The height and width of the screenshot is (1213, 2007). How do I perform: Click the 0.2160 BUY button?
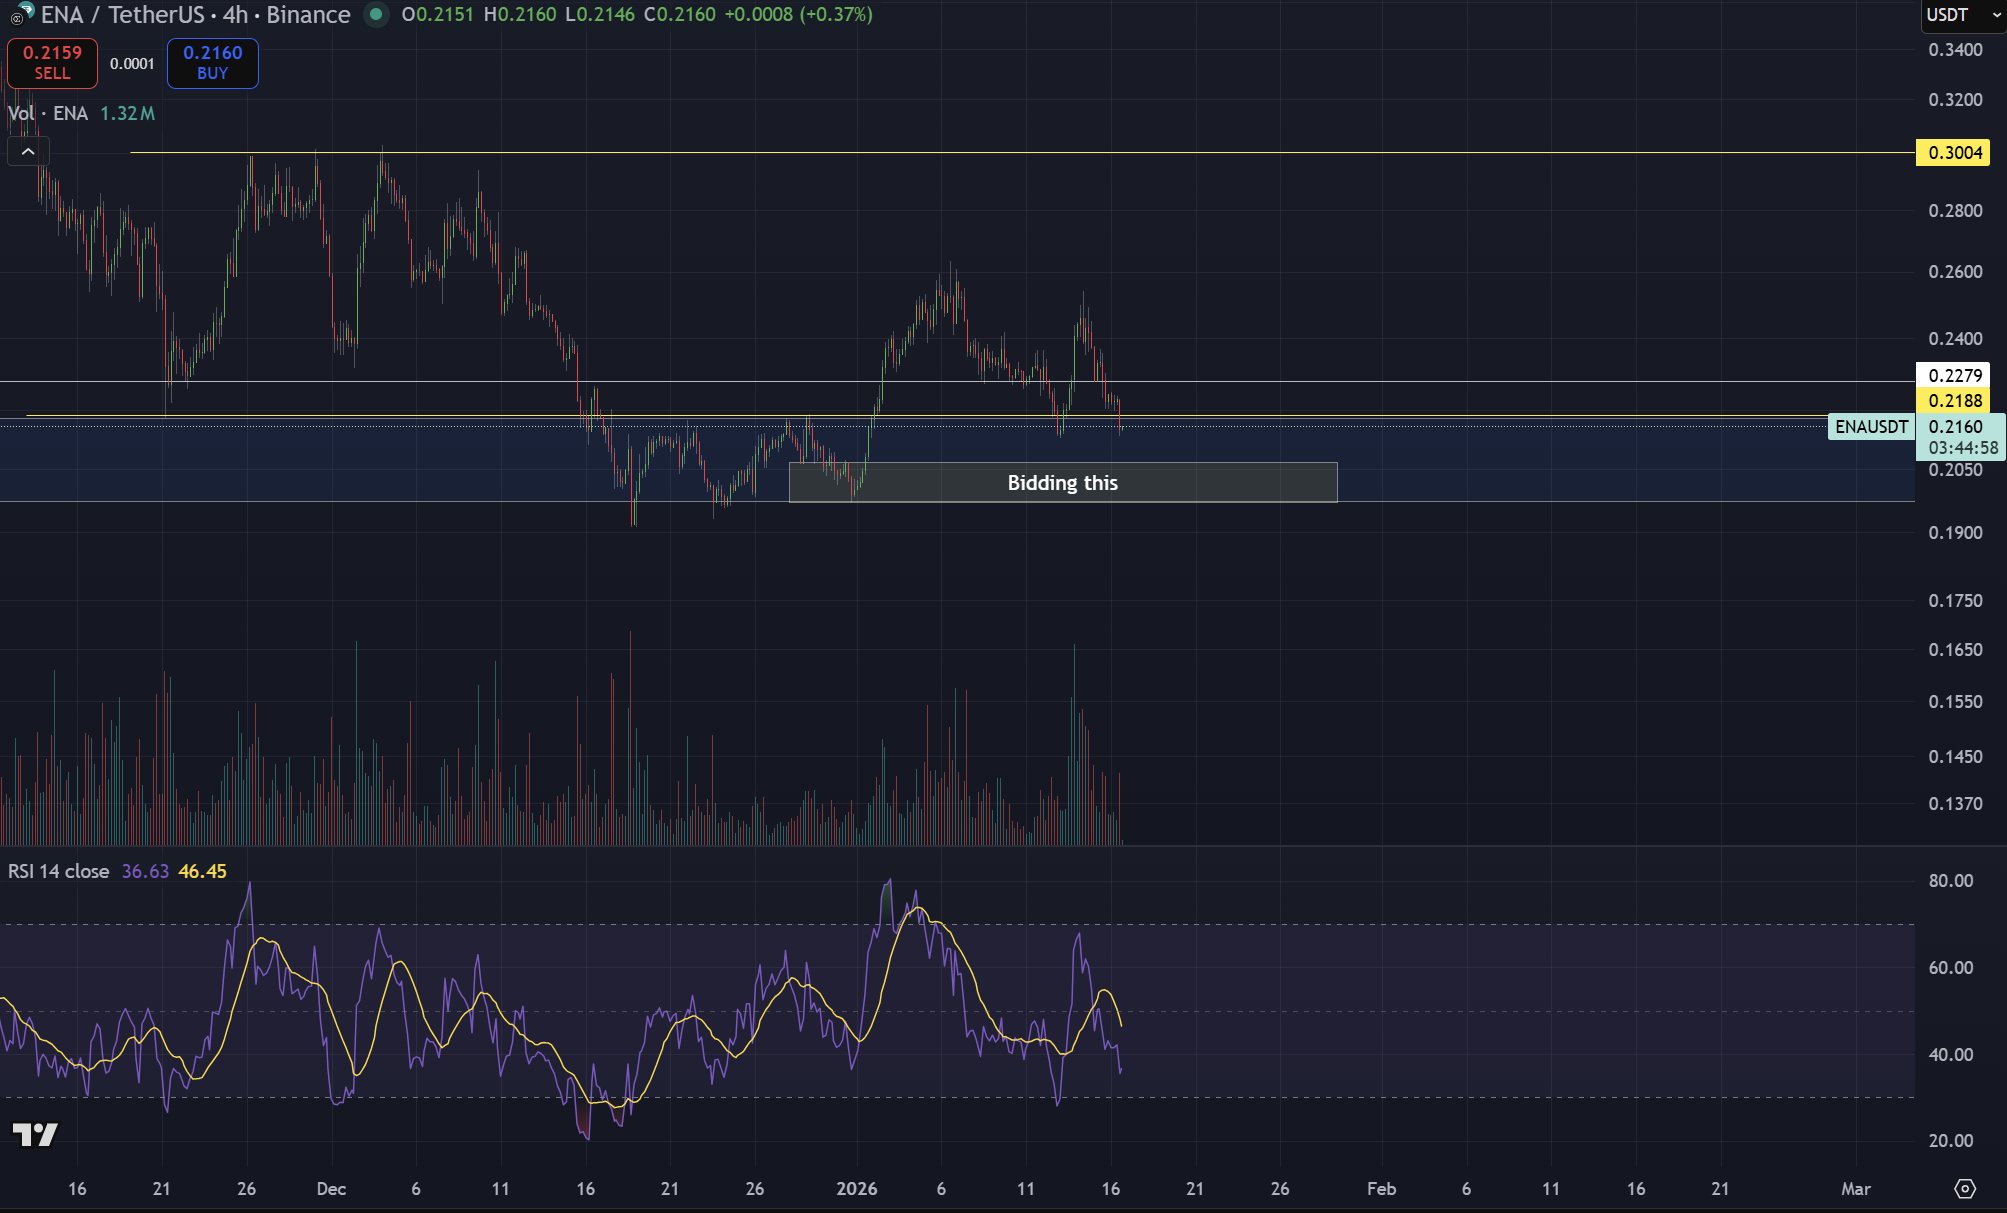tap(212, 63)
